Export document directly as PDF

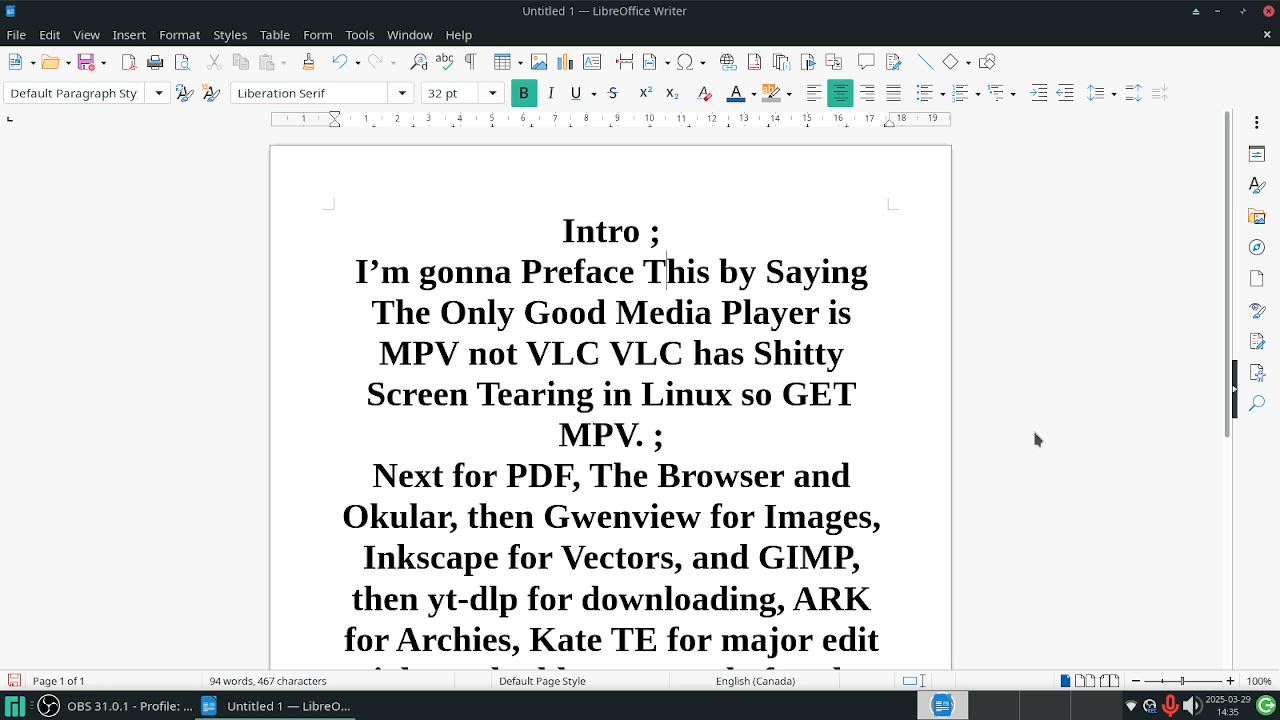click(x=128, y=62)
